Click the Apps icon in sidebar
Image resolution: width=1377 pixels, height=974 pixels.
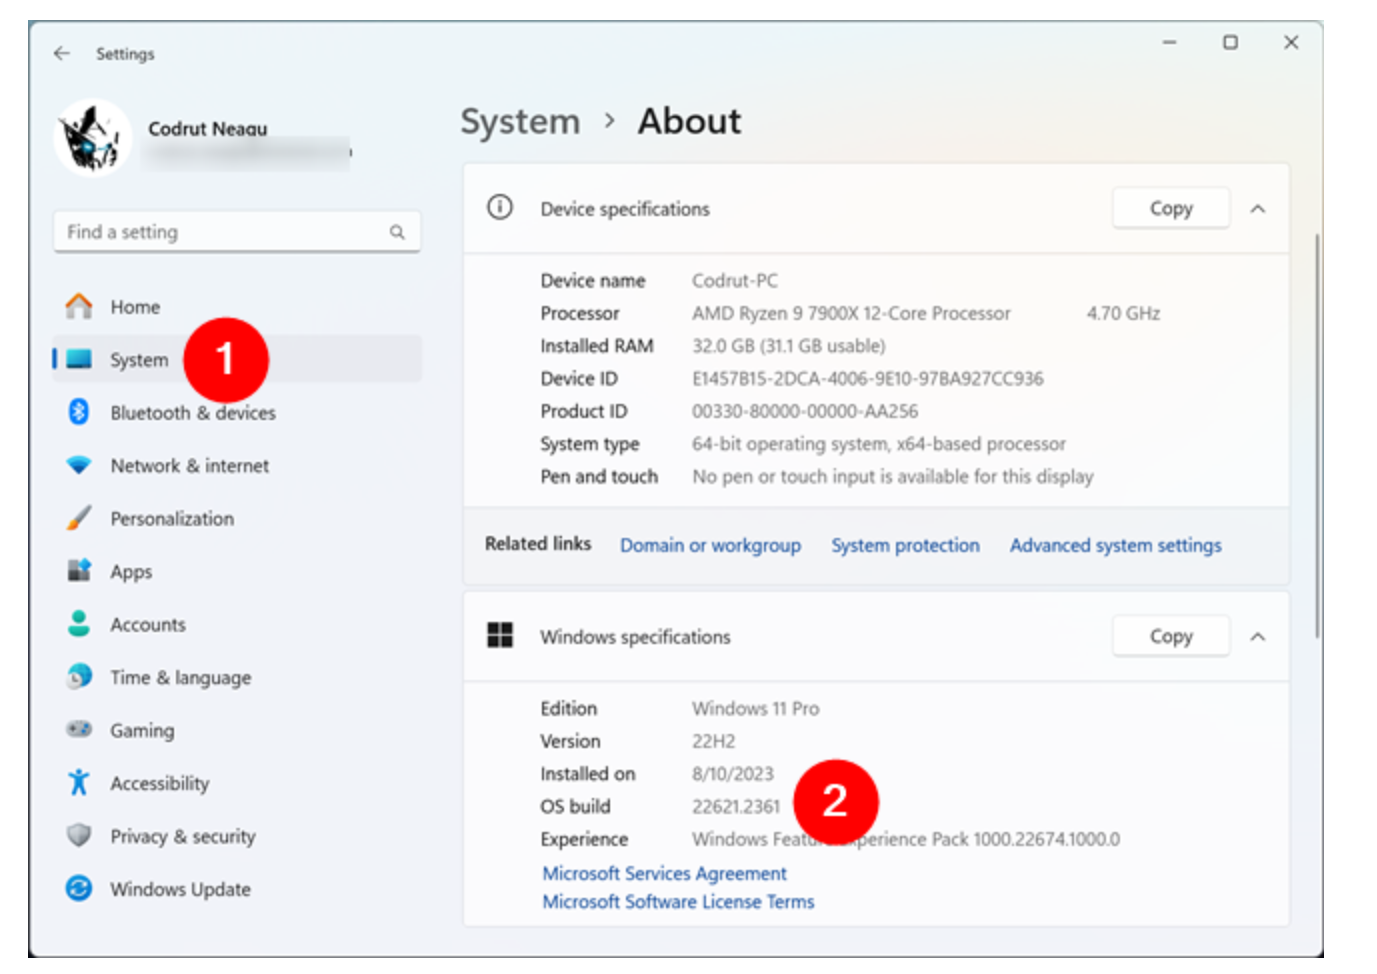(79, 571)
